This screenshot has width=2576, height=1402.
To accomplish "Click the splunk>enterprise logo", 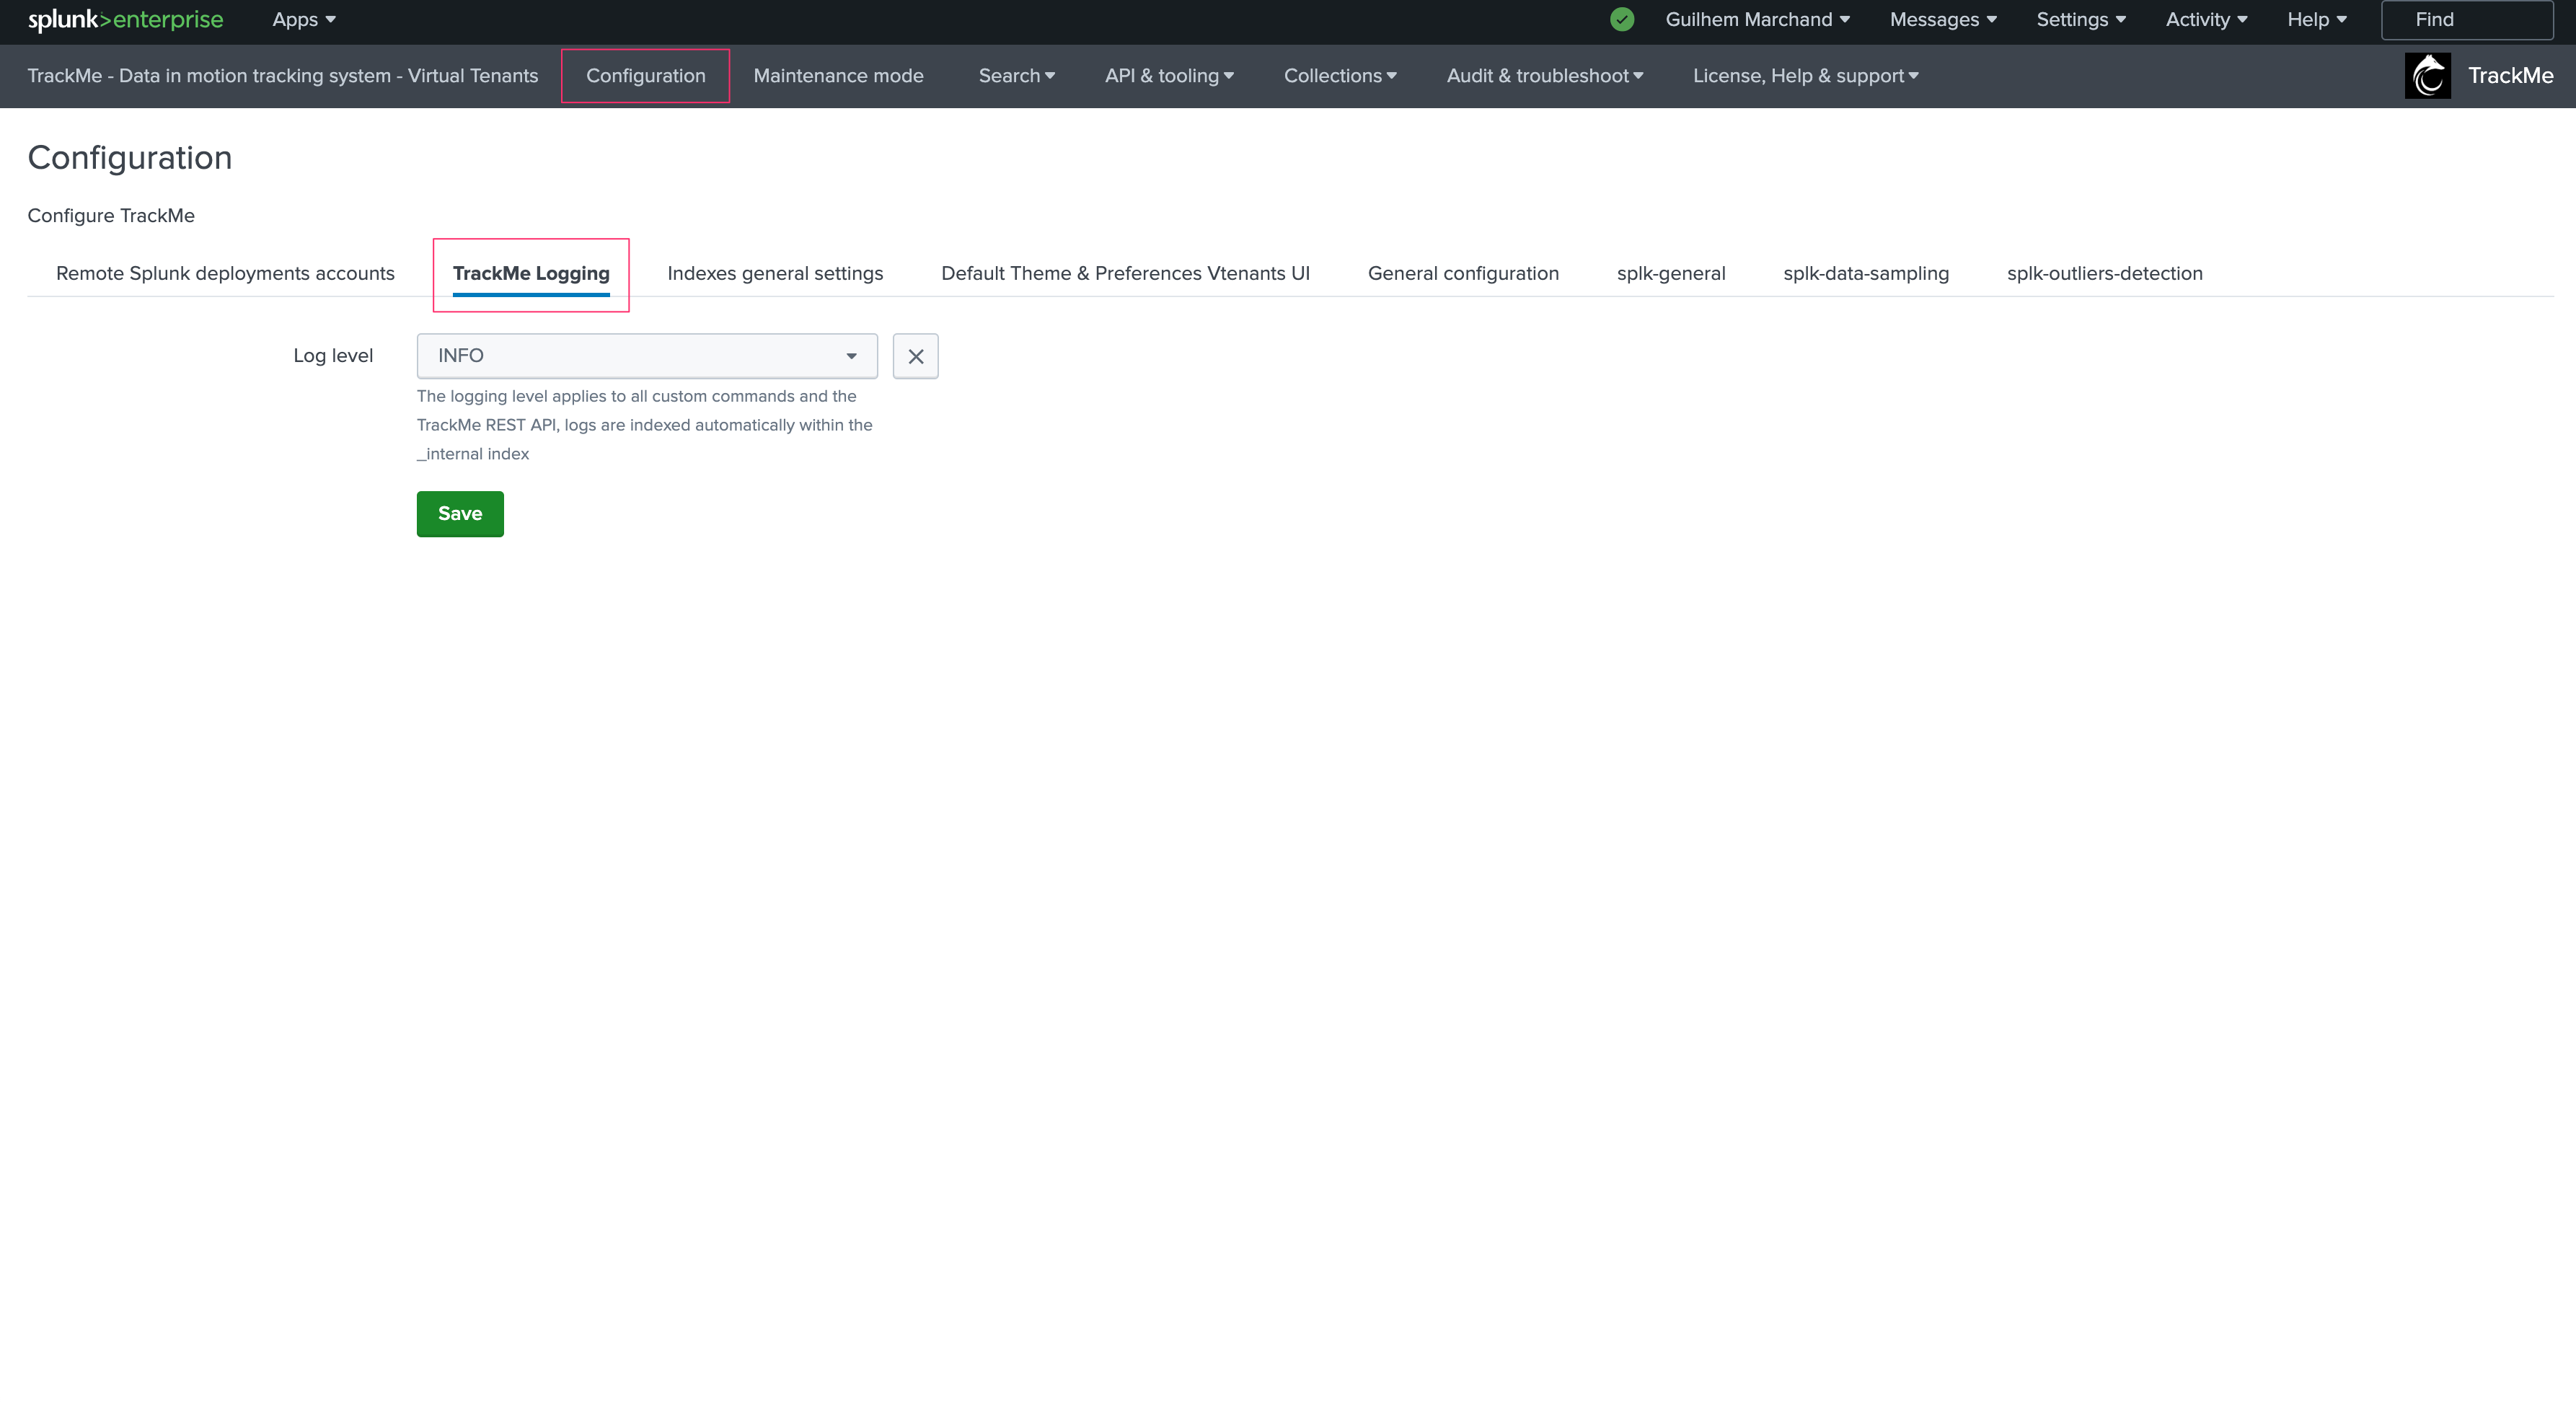I will (125, 19).
